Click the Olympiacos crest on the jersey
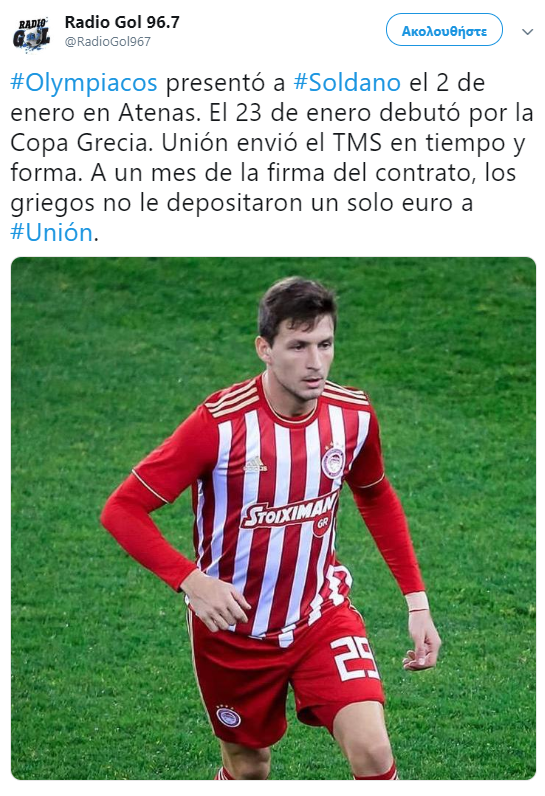This screenshot has width=545, height=796. (x=333, y=461)
